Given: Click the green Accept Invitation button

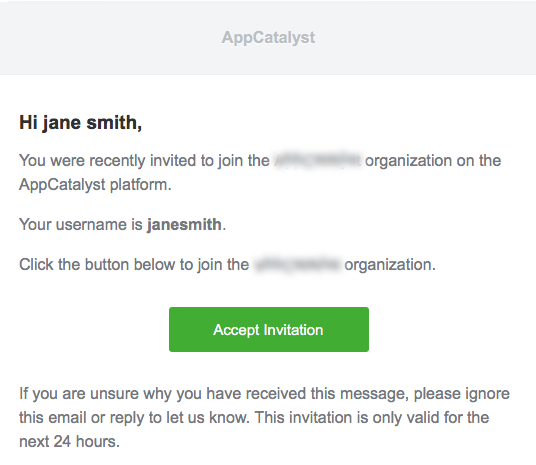Looking at the screenshot, I should tap(269, 329).
